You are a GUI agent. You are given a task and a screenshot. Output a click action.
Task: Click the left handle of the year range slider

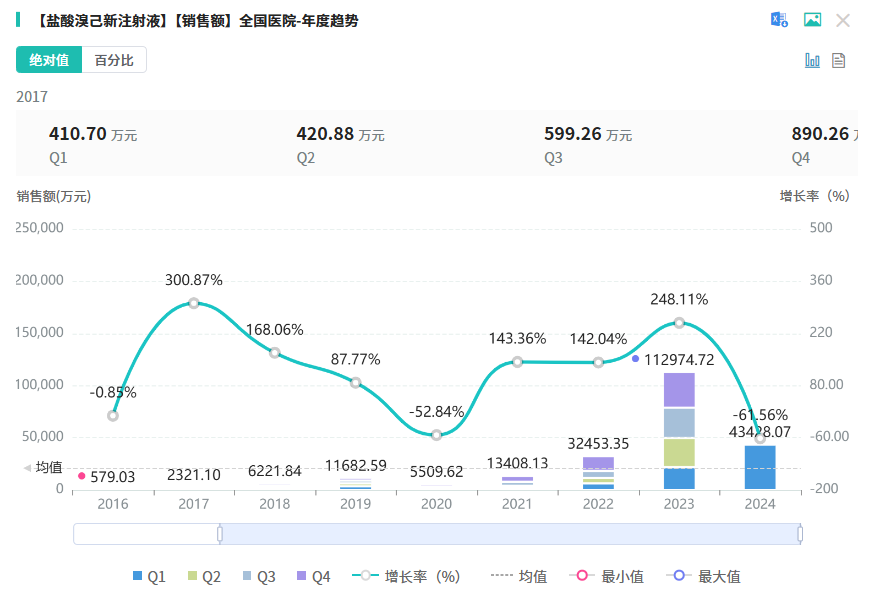(x=220, y=534)
